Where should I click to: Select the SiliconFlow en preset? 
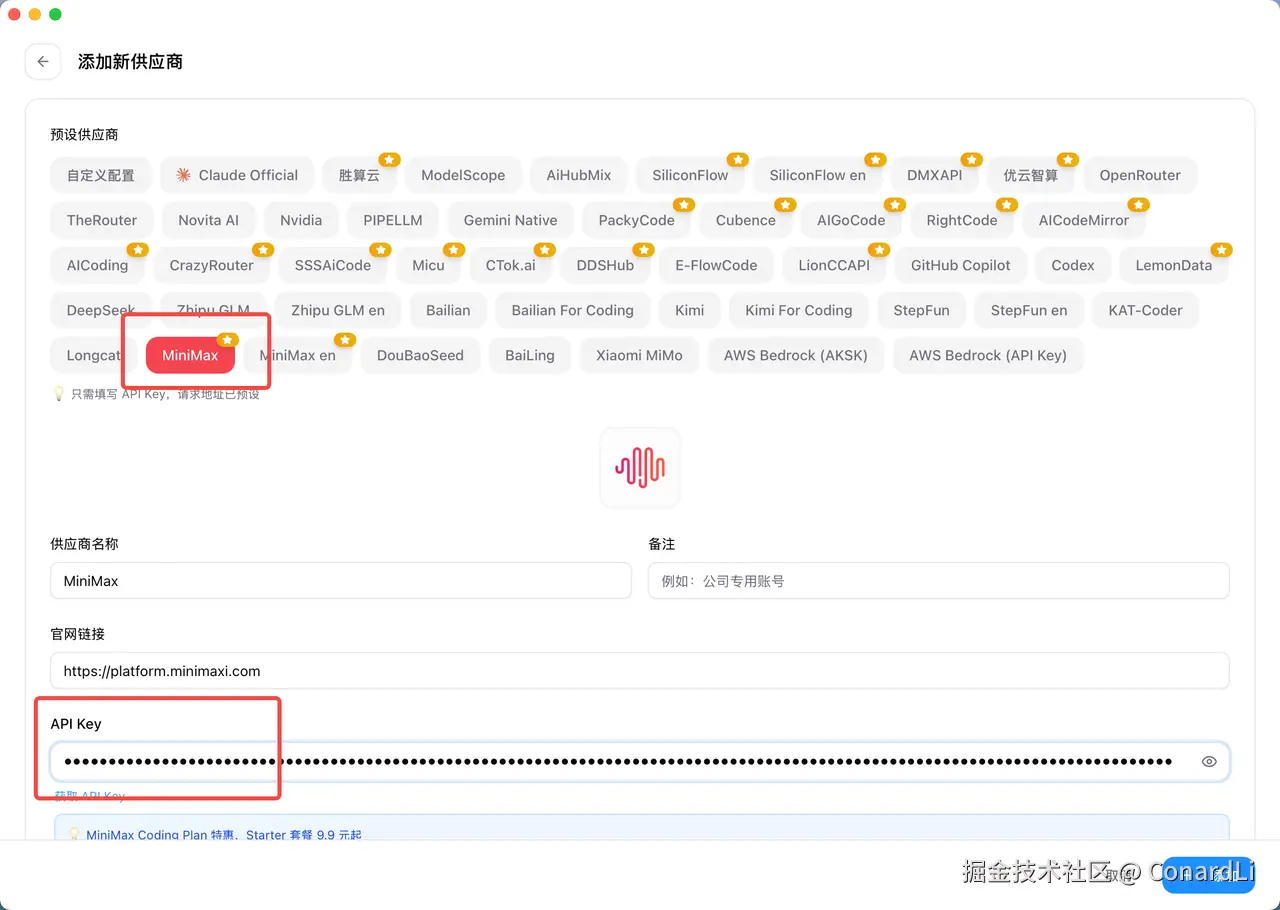818,175
